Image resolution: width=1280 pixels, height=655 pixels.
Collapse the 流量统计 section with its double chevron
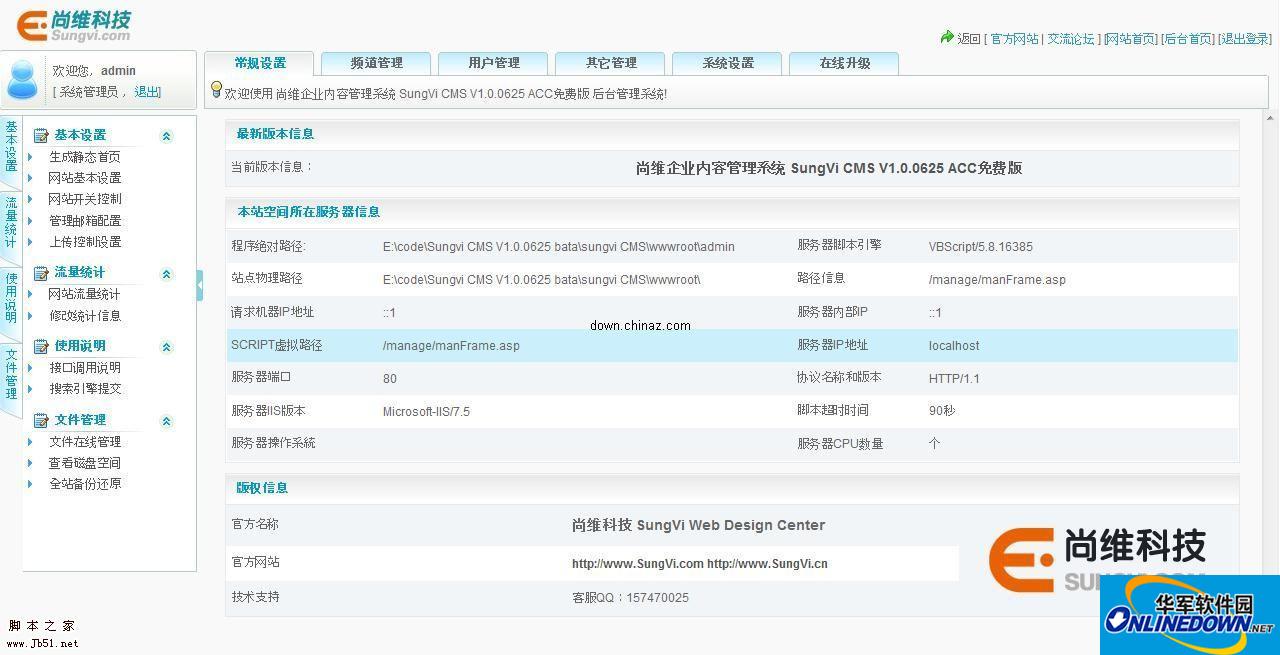166,272
